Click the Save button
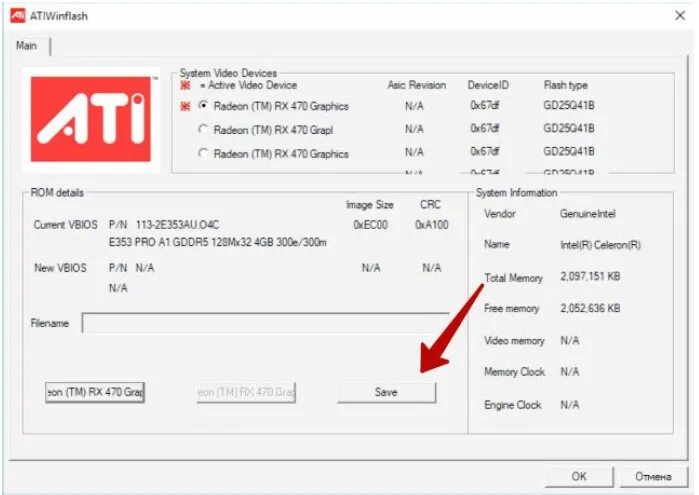Screen dimensions: 699x495 386,392
